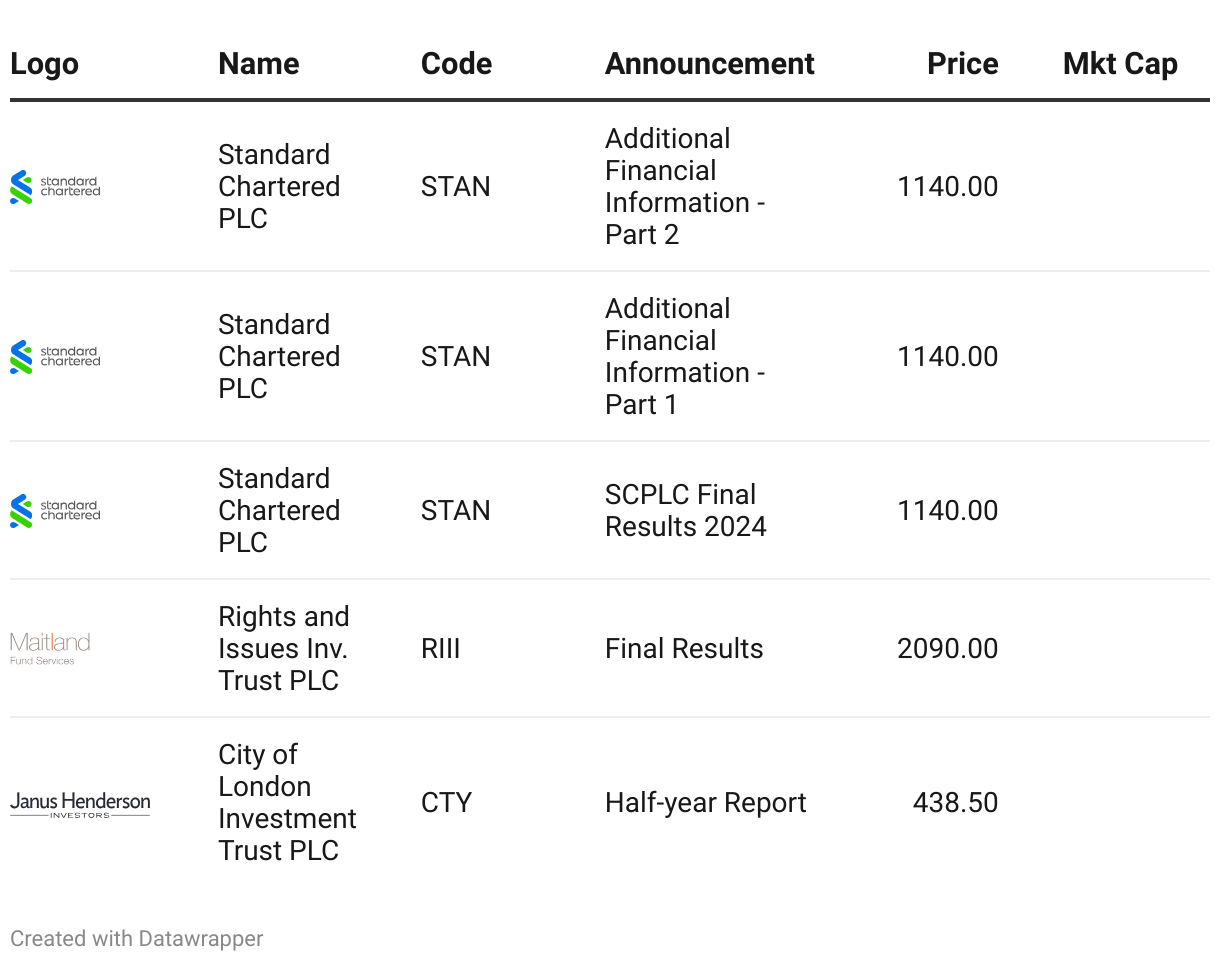This screenshot has width=1220, height=962.
Task: Select the Announcement column header
Action: [710, 64]
